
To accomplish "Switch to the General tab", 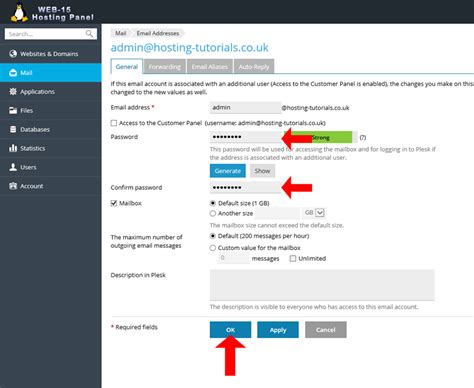I will click(x=127, y=67).
